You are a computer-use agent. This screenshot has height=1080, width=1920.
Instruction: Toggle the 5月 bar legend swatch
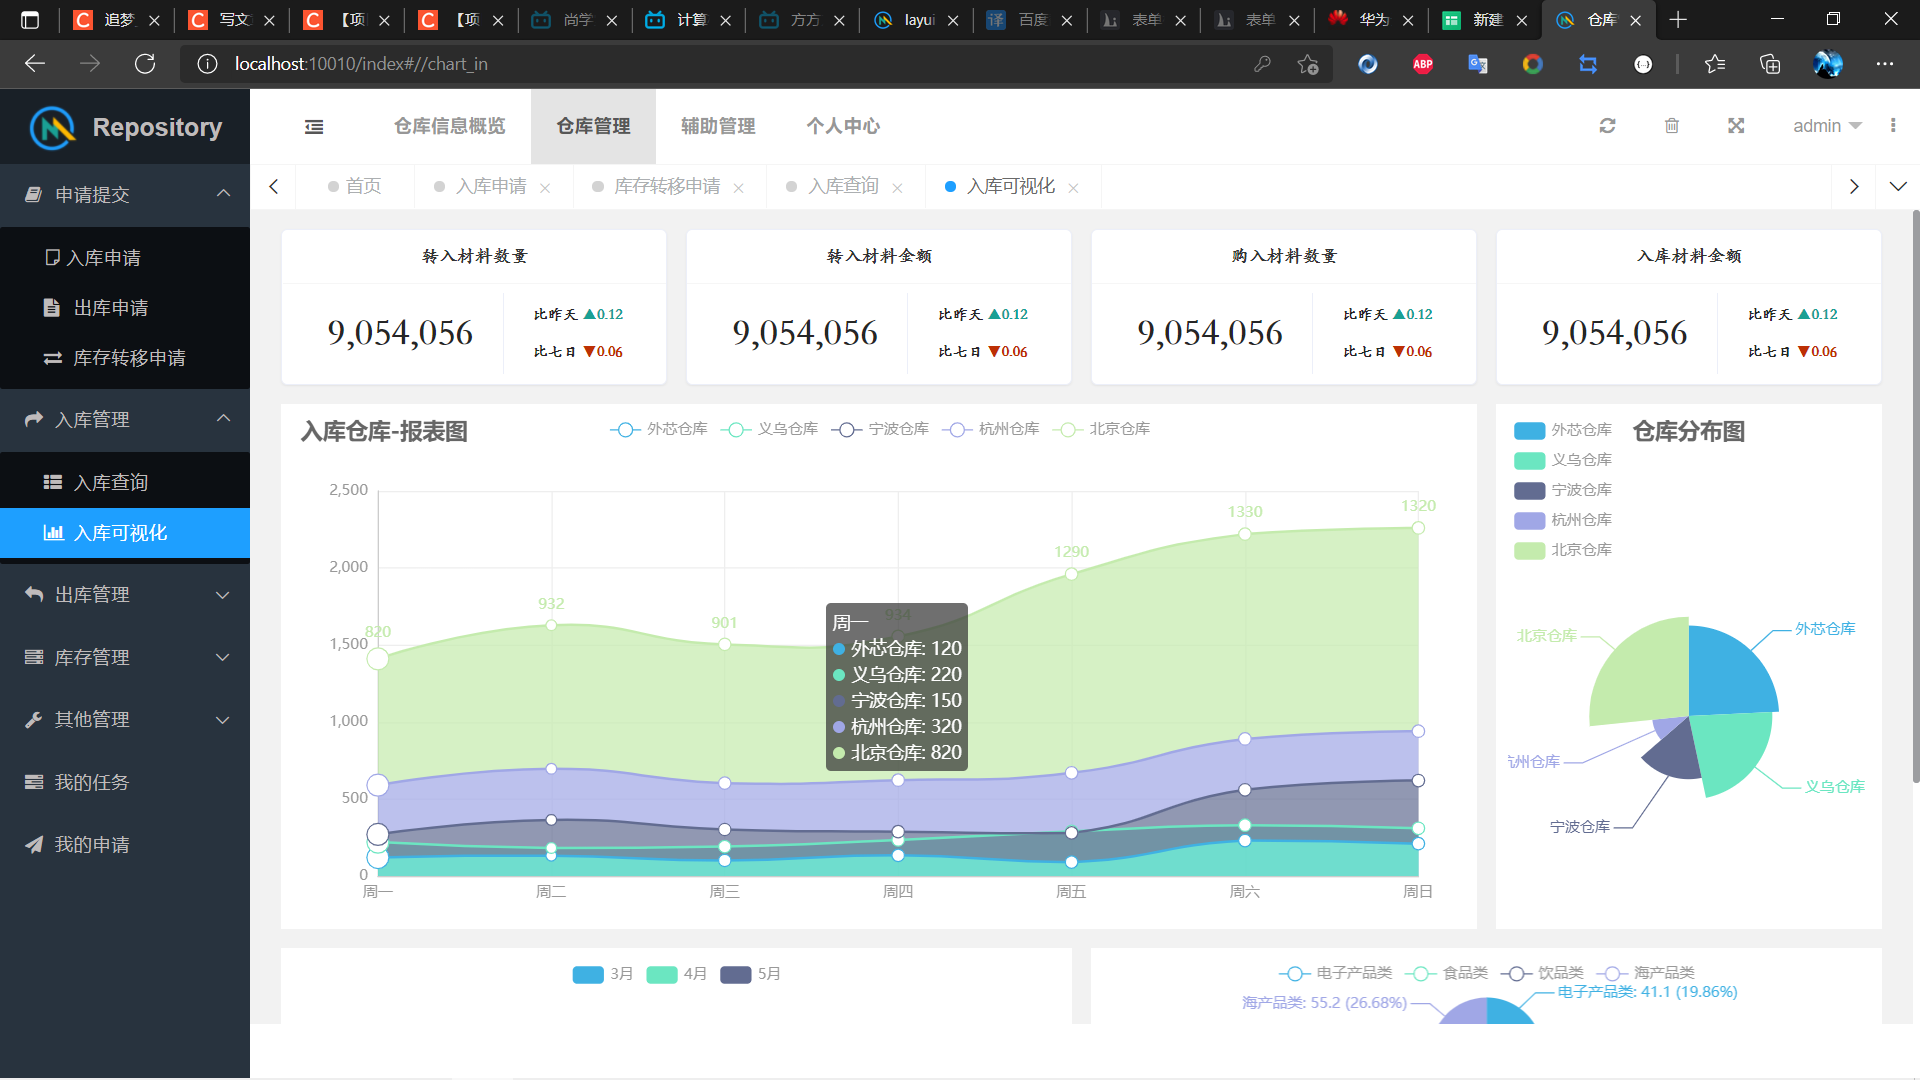tap(737, 974)
